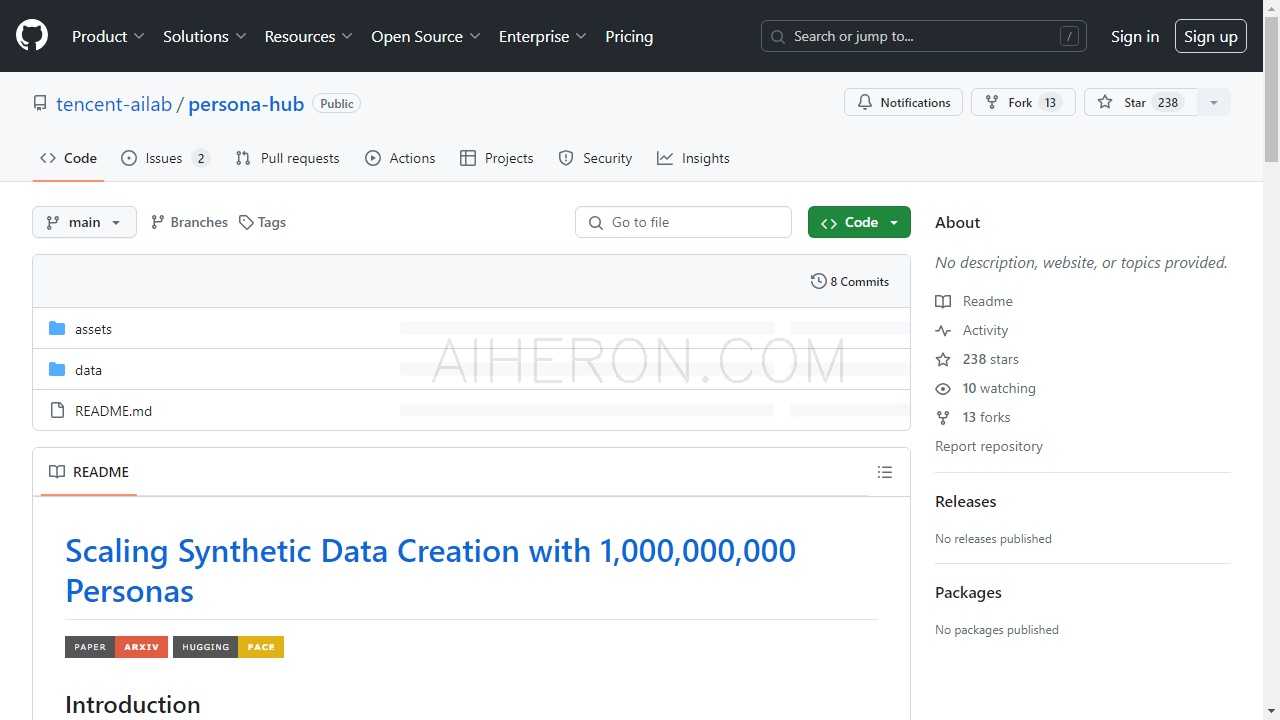Open the README outline menu icon

click(884, 472)
